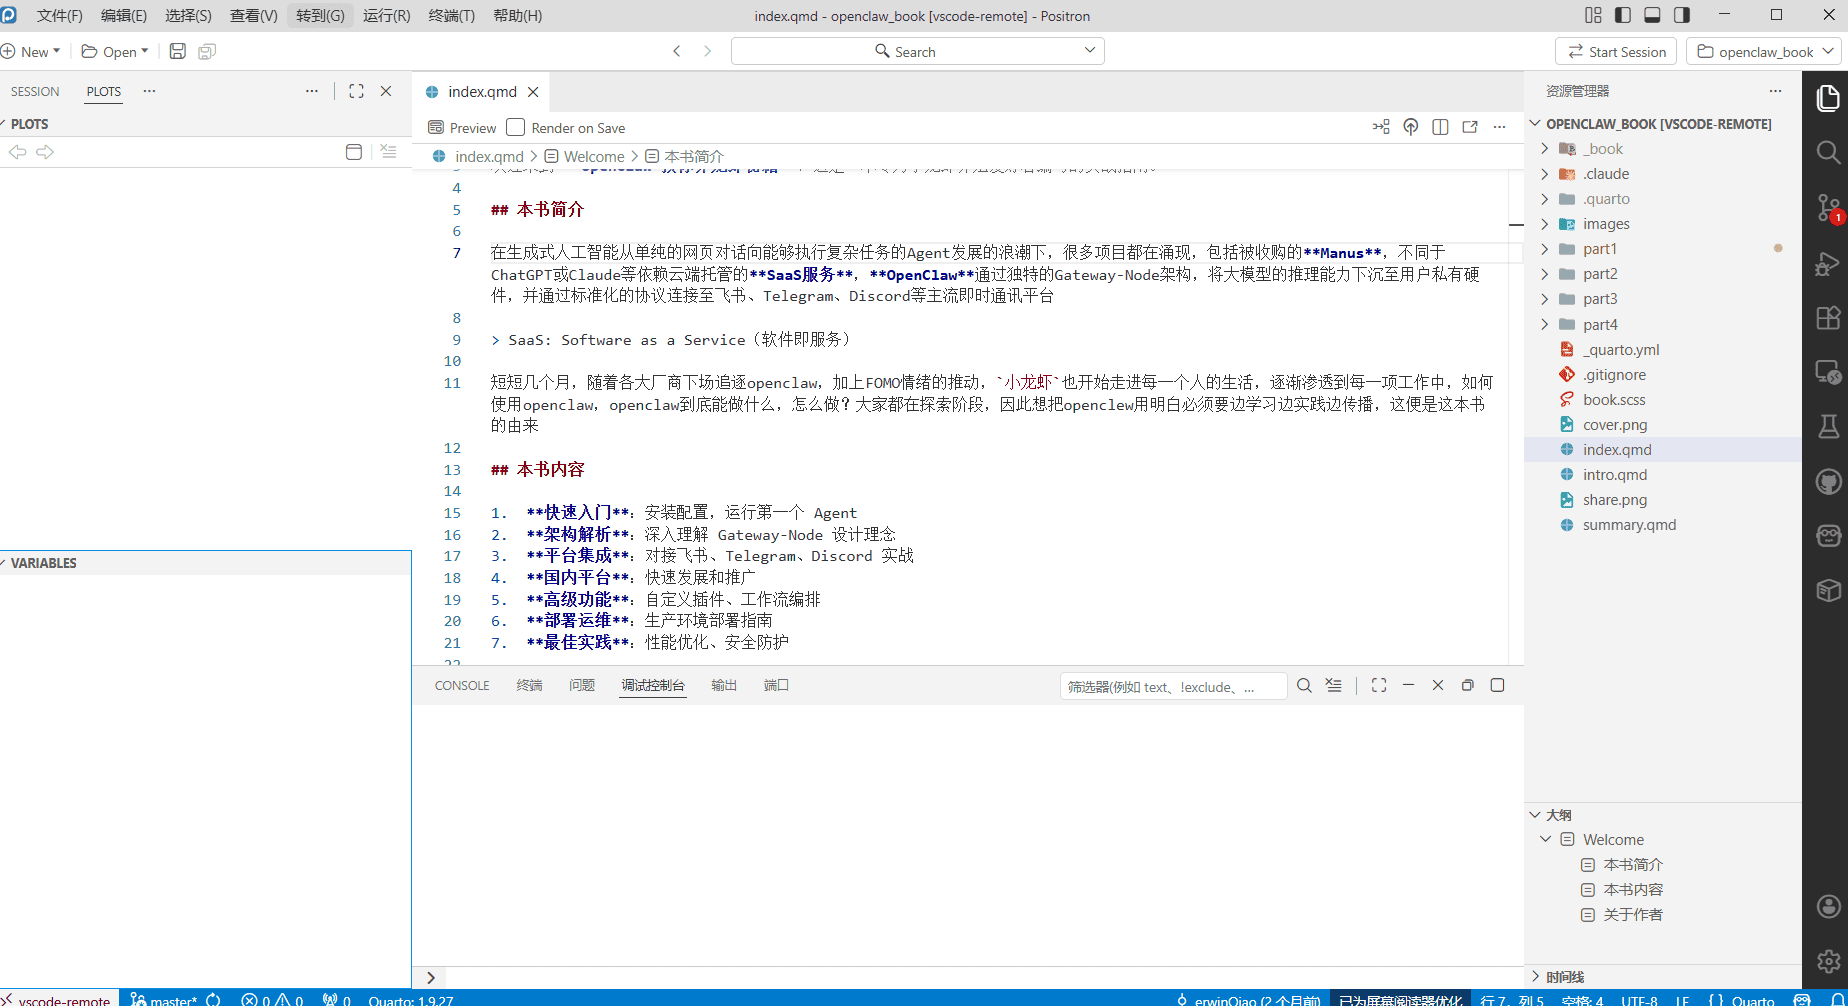Image resolution: width=1848 pixels, height=1006 pixels.
Task: Open the _quarto.yml file
Action: pyautogui.click(x=1620, y=349)
